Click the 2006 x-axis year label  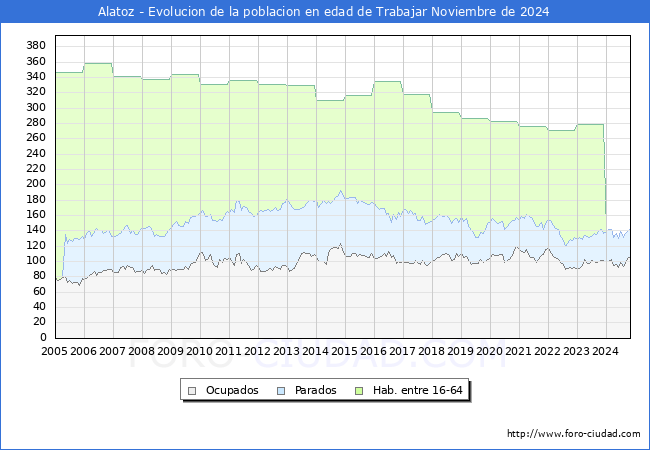pos(83,351)
